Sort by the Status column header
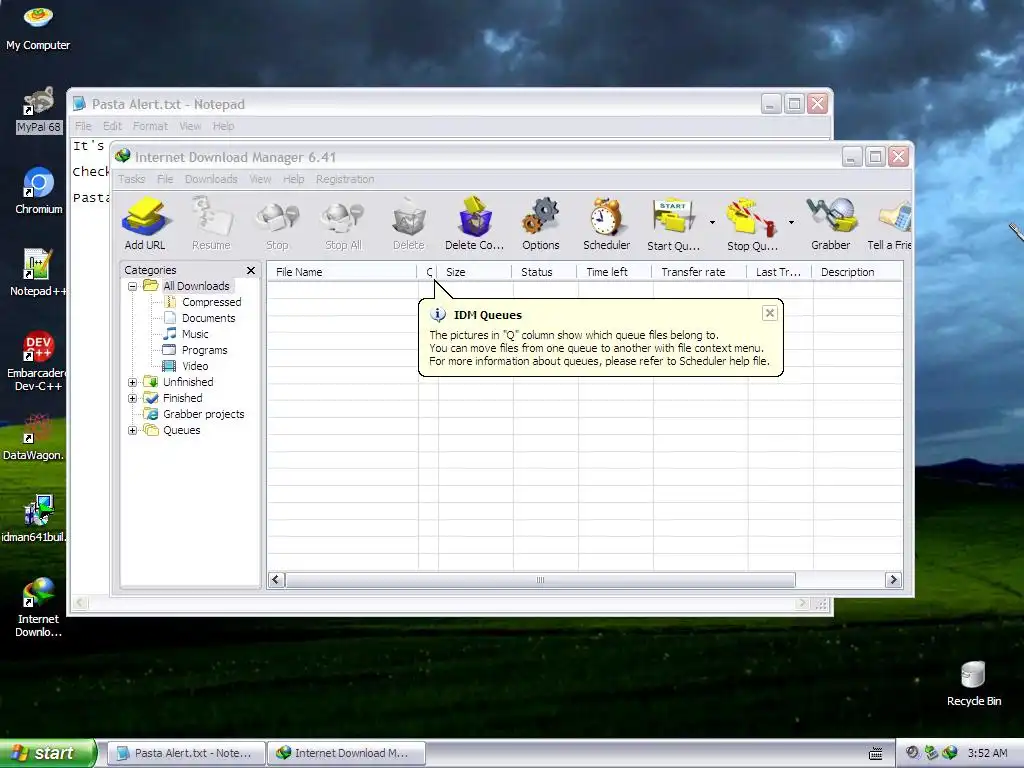Screen dimensions: 1024x768 click(544, 272)
